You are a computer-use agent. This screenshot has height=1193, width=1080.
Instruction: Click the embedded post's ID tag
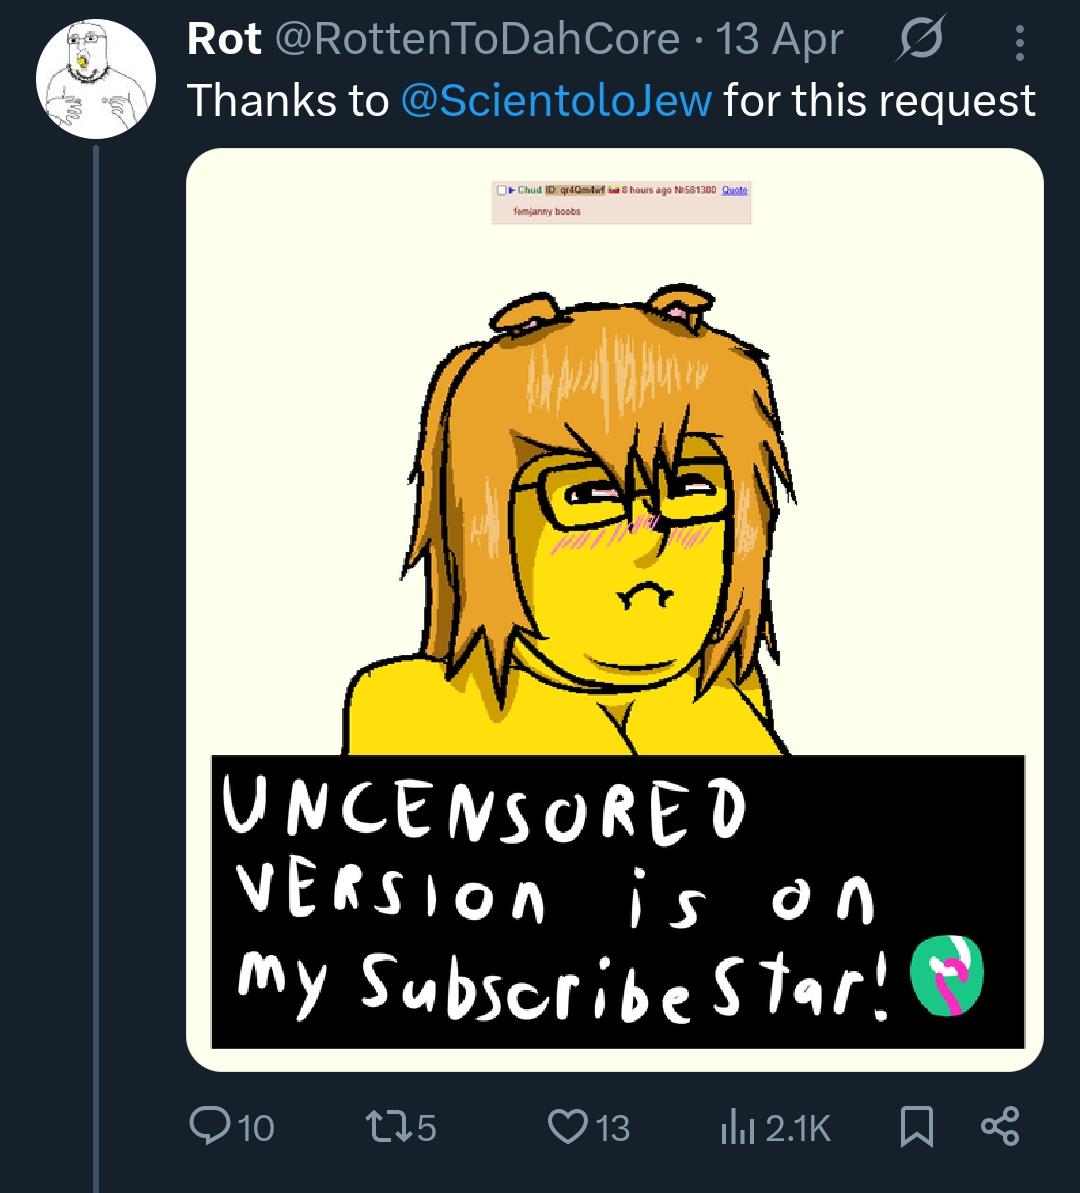click(x=576, y=190)
